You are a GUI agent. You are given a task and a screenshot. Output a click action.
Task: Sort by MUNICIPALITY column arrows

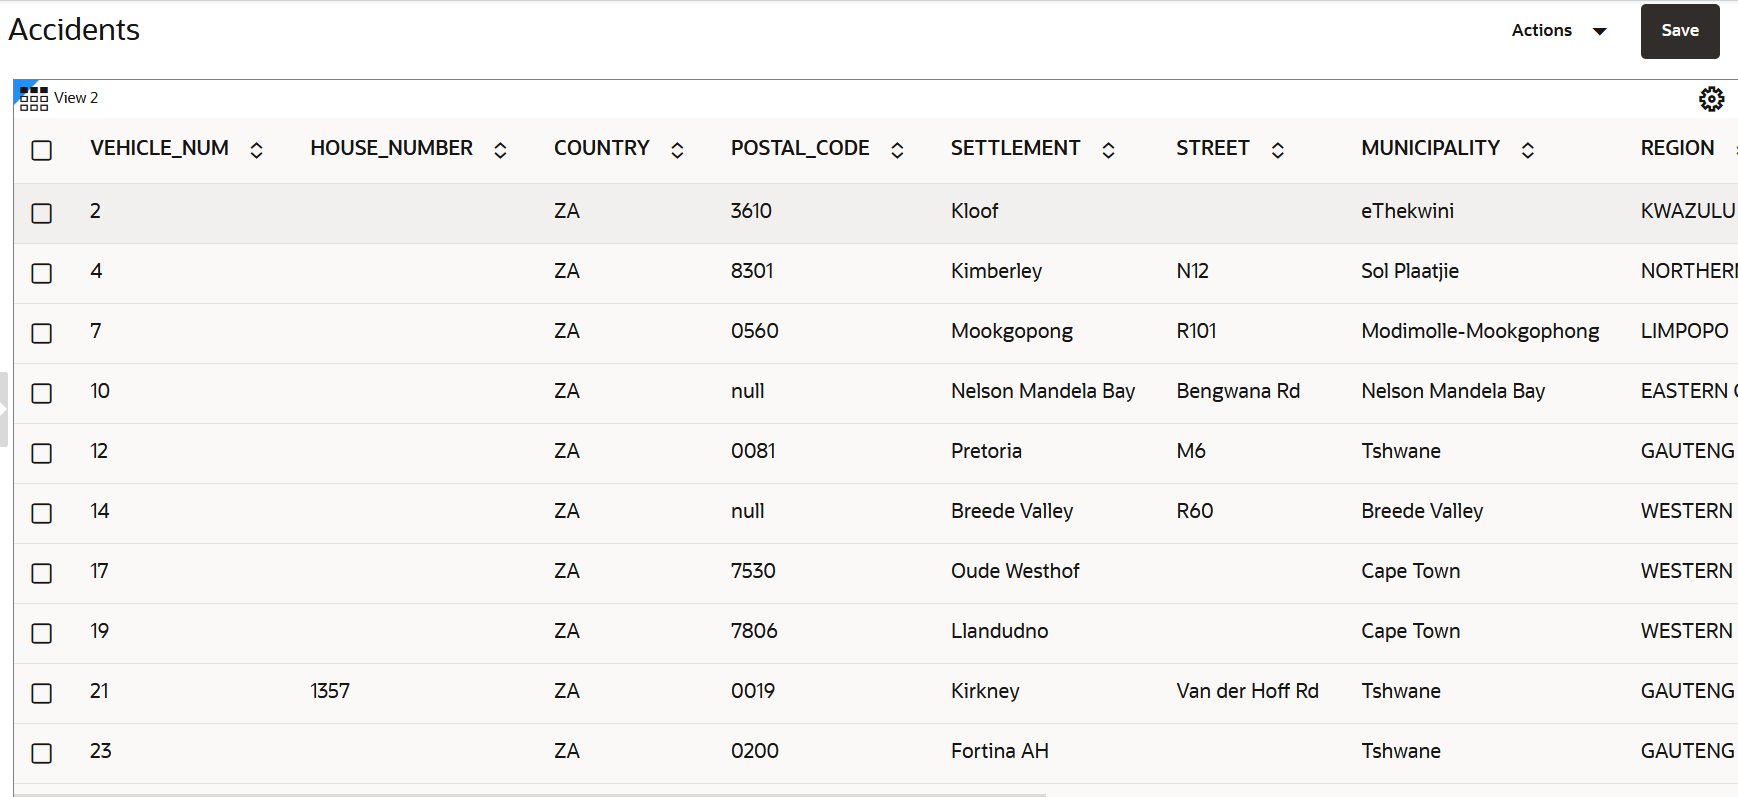click(x=1527, y=150)
